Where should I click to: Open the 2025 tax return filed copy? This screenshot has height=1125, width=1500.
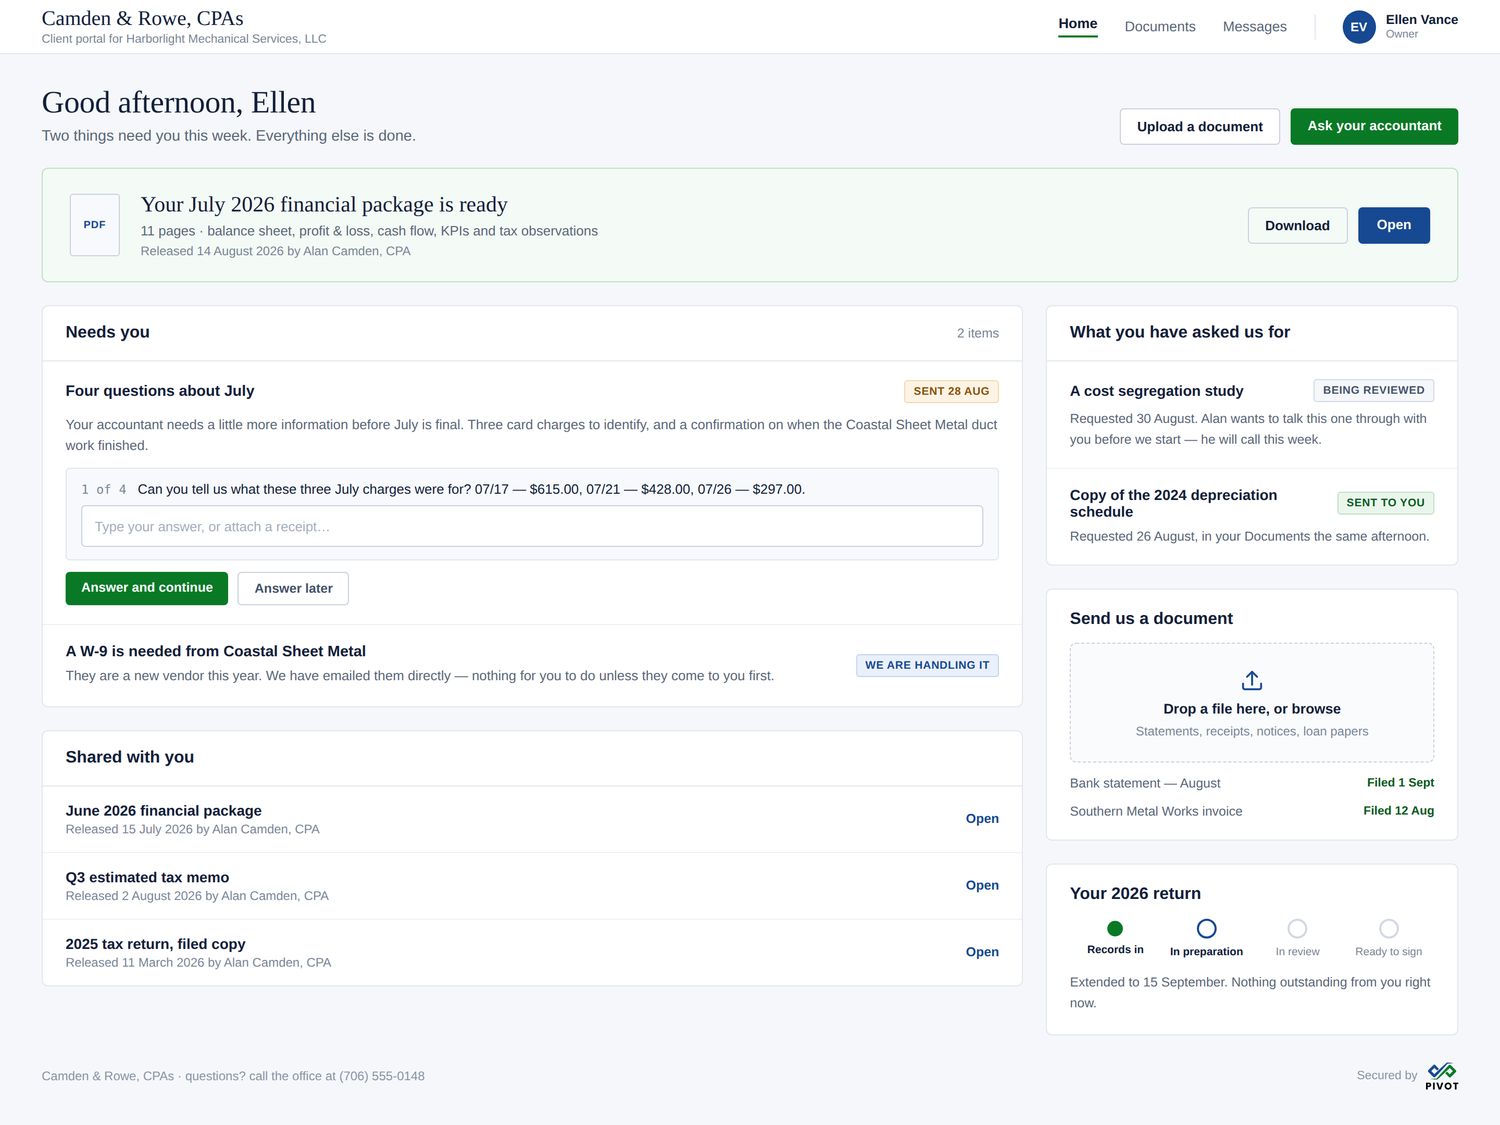coord(982,952)
